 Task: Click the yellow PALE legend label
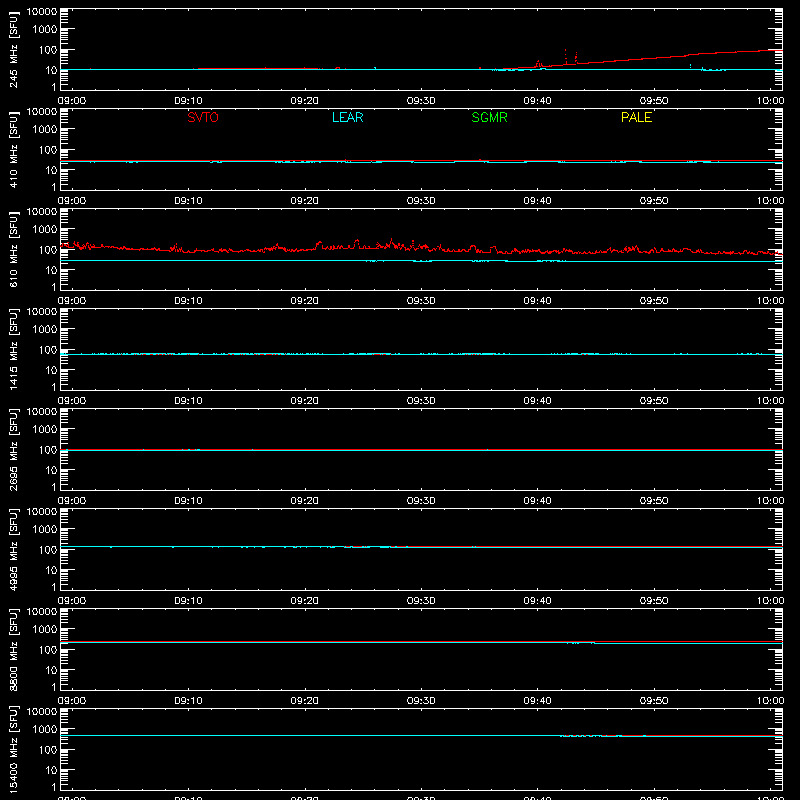pyautogui.click(x=636, y=117)
